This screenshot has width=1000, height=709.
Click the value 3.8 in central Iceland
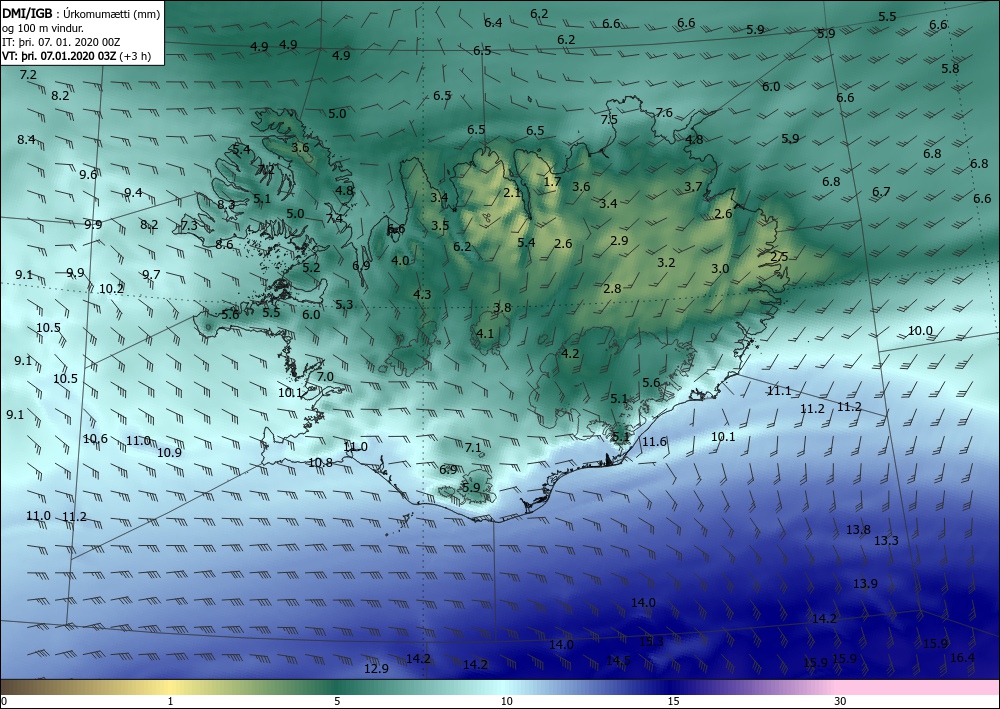click(502, 307)
